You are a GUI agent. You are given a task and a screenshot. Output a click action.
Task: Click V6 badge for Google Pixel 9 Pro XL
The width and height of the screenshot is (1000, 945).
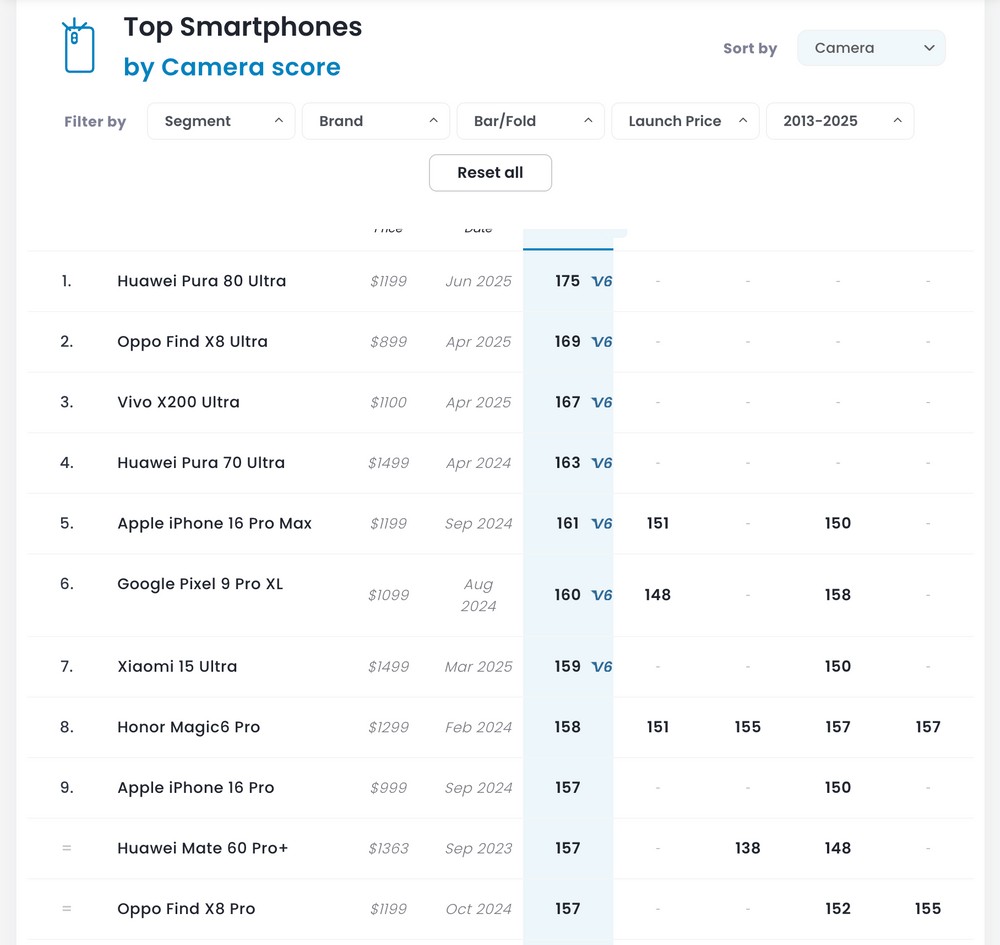point(601,595)
